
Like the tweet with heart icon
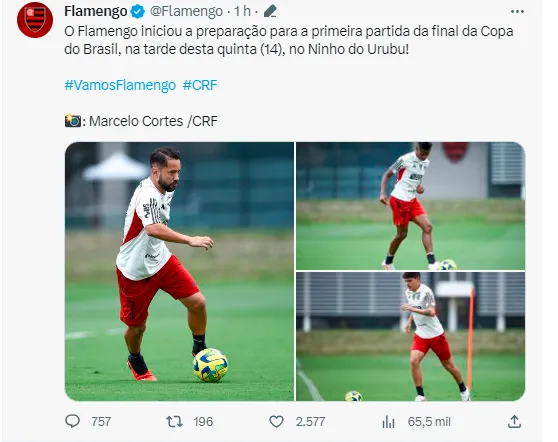[276, 422]
